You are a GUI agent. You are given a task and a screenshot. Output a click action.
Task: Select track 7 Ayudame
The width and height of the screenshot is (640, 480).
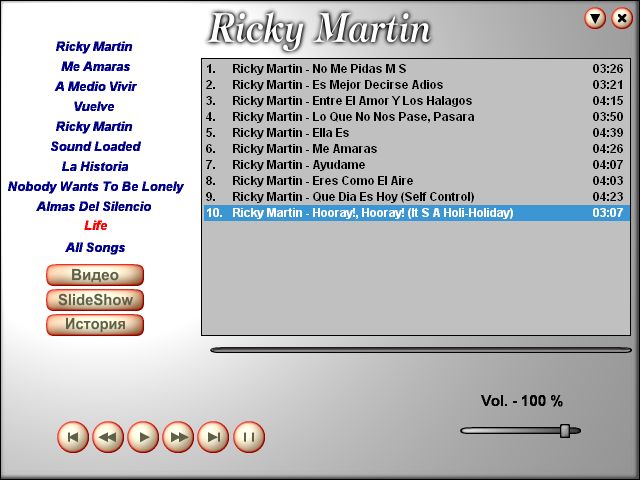(x=416, y=164)
